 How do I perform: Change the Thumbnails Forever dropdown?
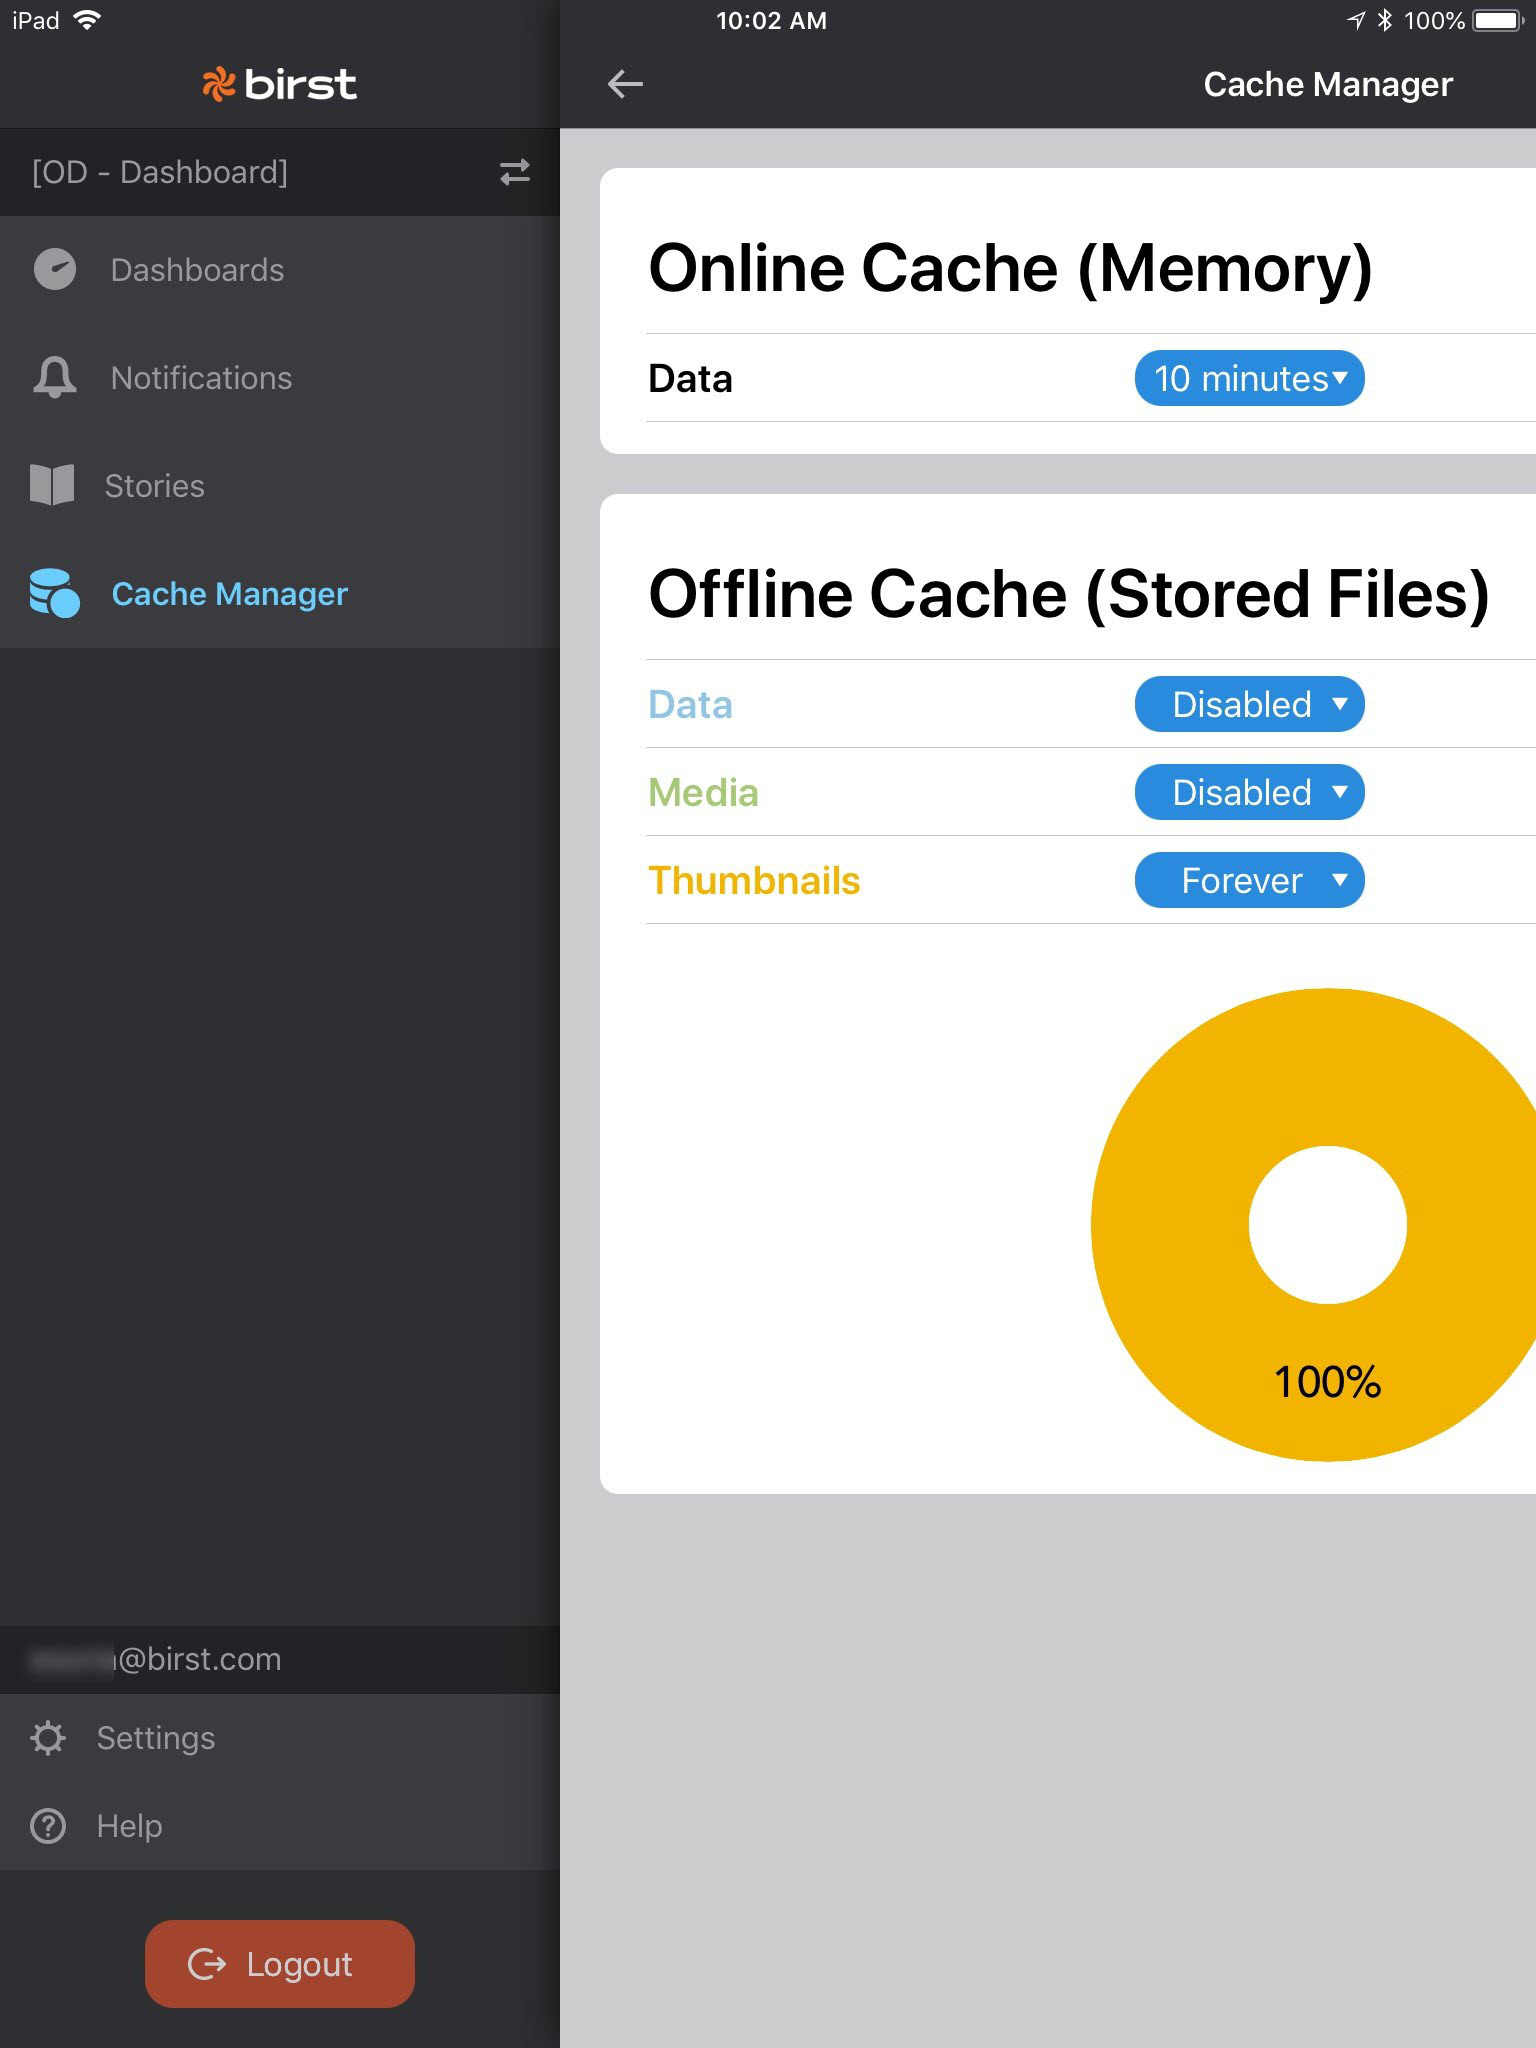tap(1249, 881)
